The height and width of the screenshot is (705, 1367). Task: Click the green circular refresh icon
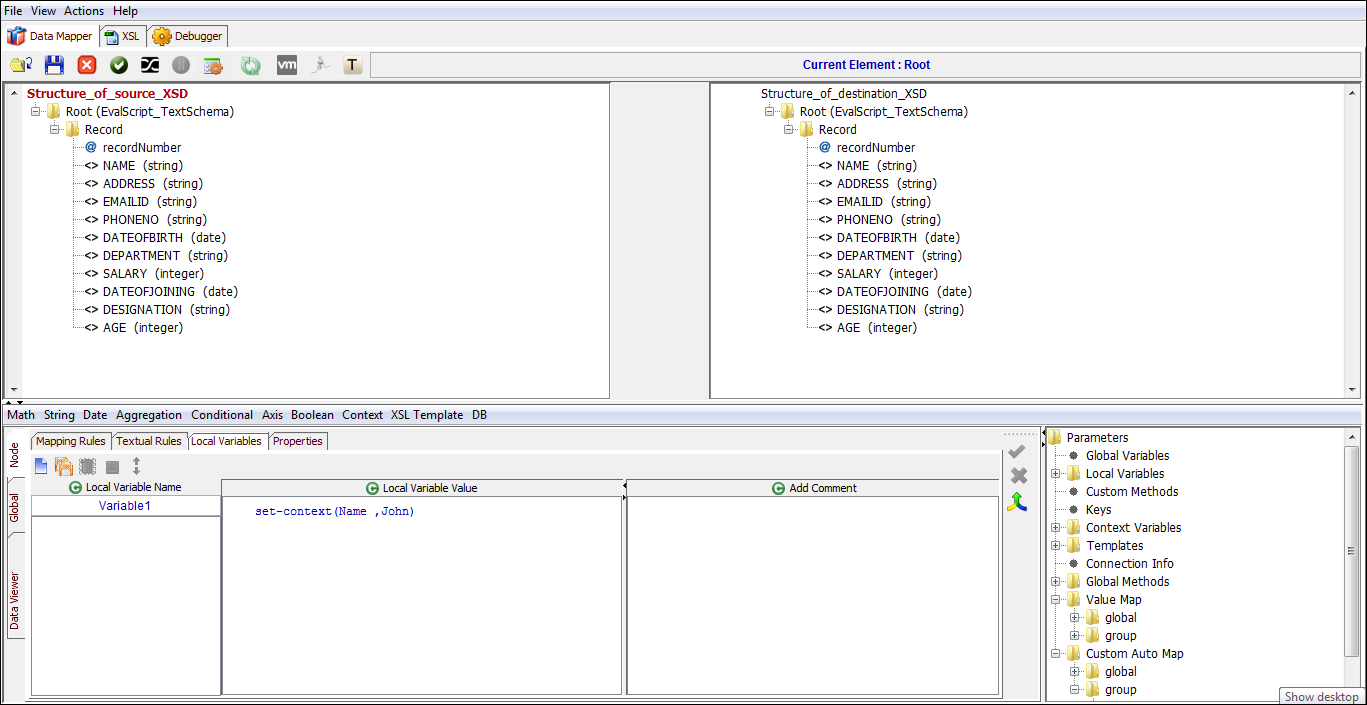251,65
